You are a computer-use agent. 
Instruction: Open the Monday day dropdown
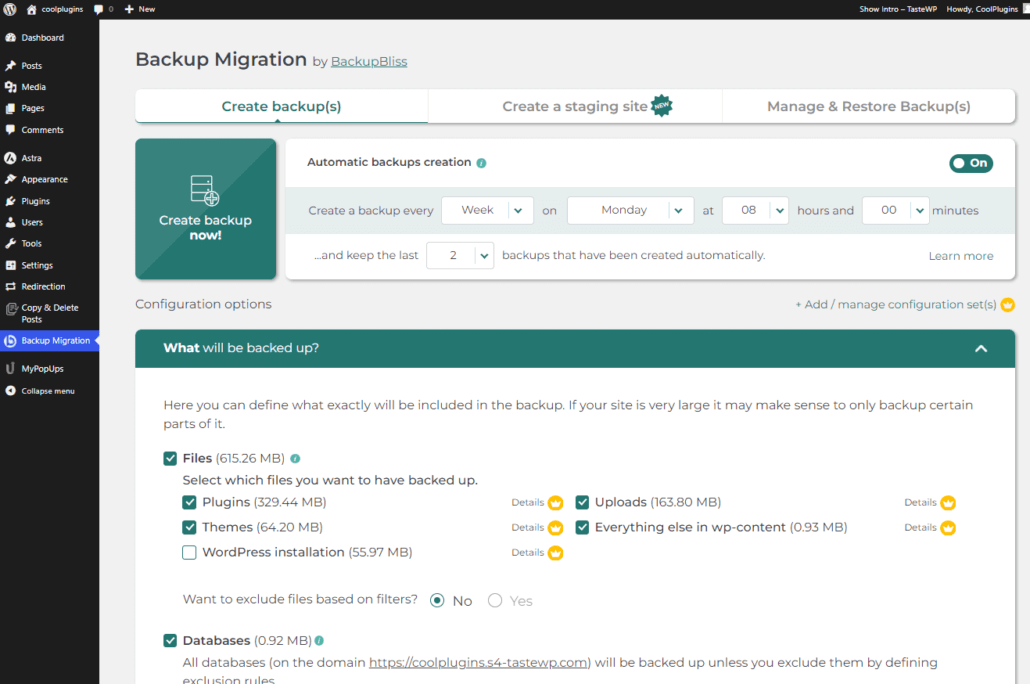pos(631,210)
